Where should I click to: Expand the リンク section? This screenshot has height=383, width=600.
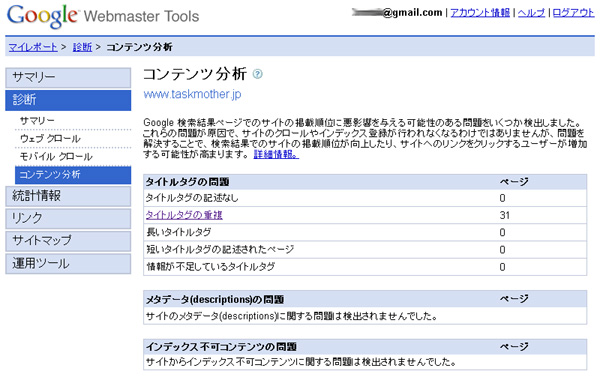68,219
